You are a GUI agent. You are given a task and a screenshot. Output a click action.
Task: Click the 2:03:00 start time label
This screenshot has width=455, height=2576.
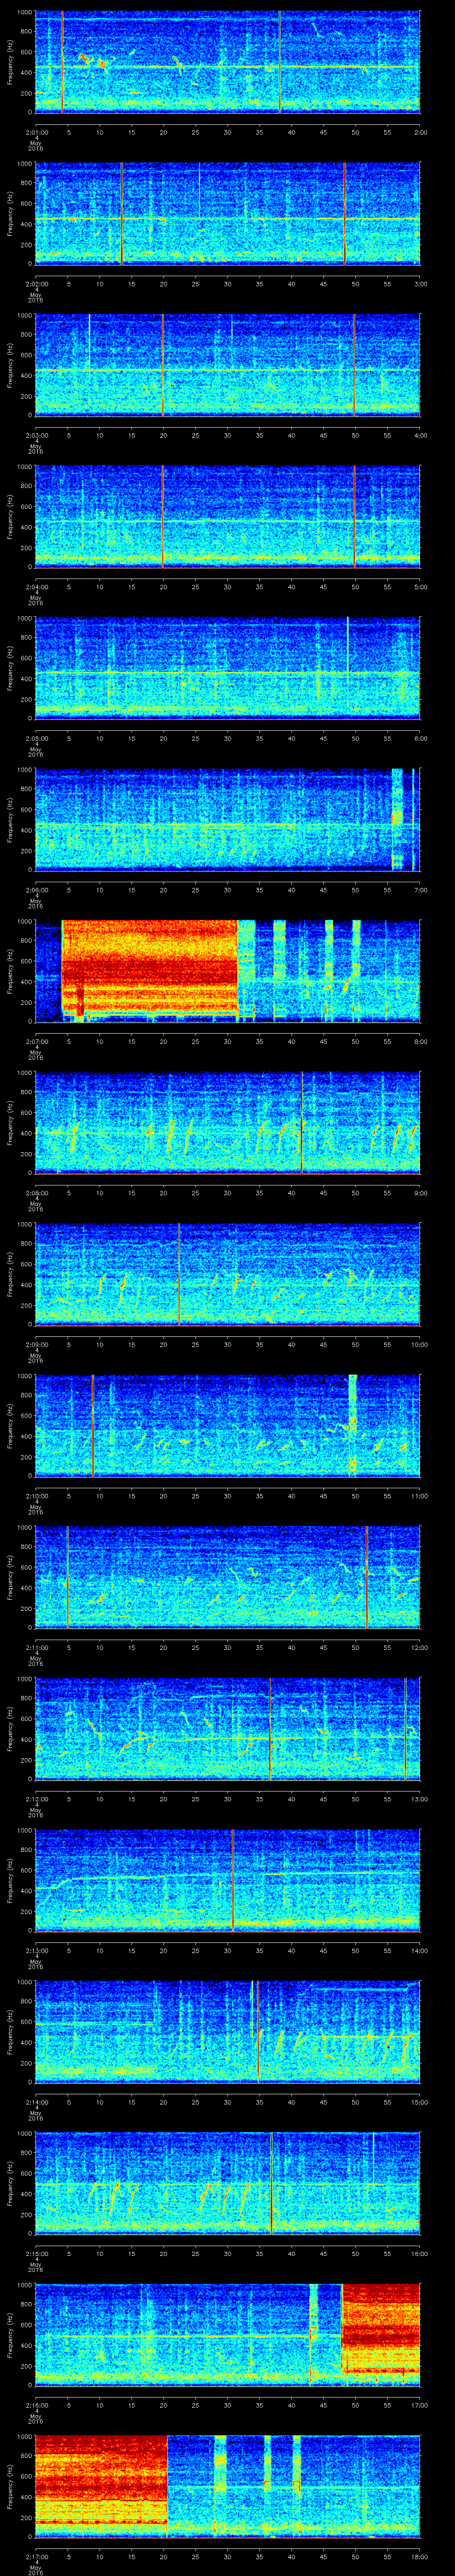coord(36,435)
